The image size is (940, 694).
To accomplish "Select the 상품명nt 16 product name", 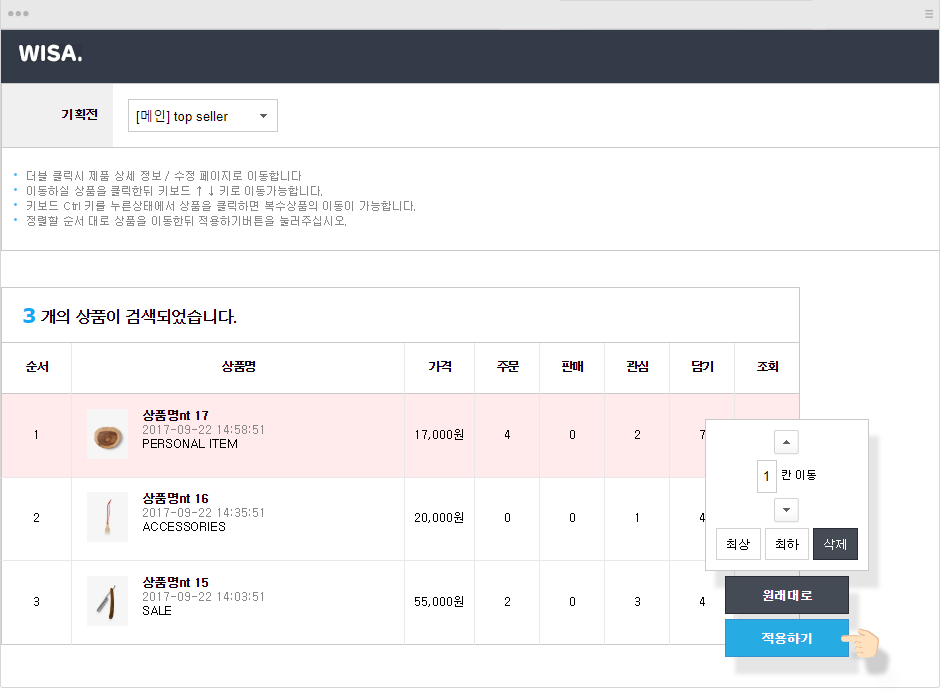I will [x=175, y=499].
